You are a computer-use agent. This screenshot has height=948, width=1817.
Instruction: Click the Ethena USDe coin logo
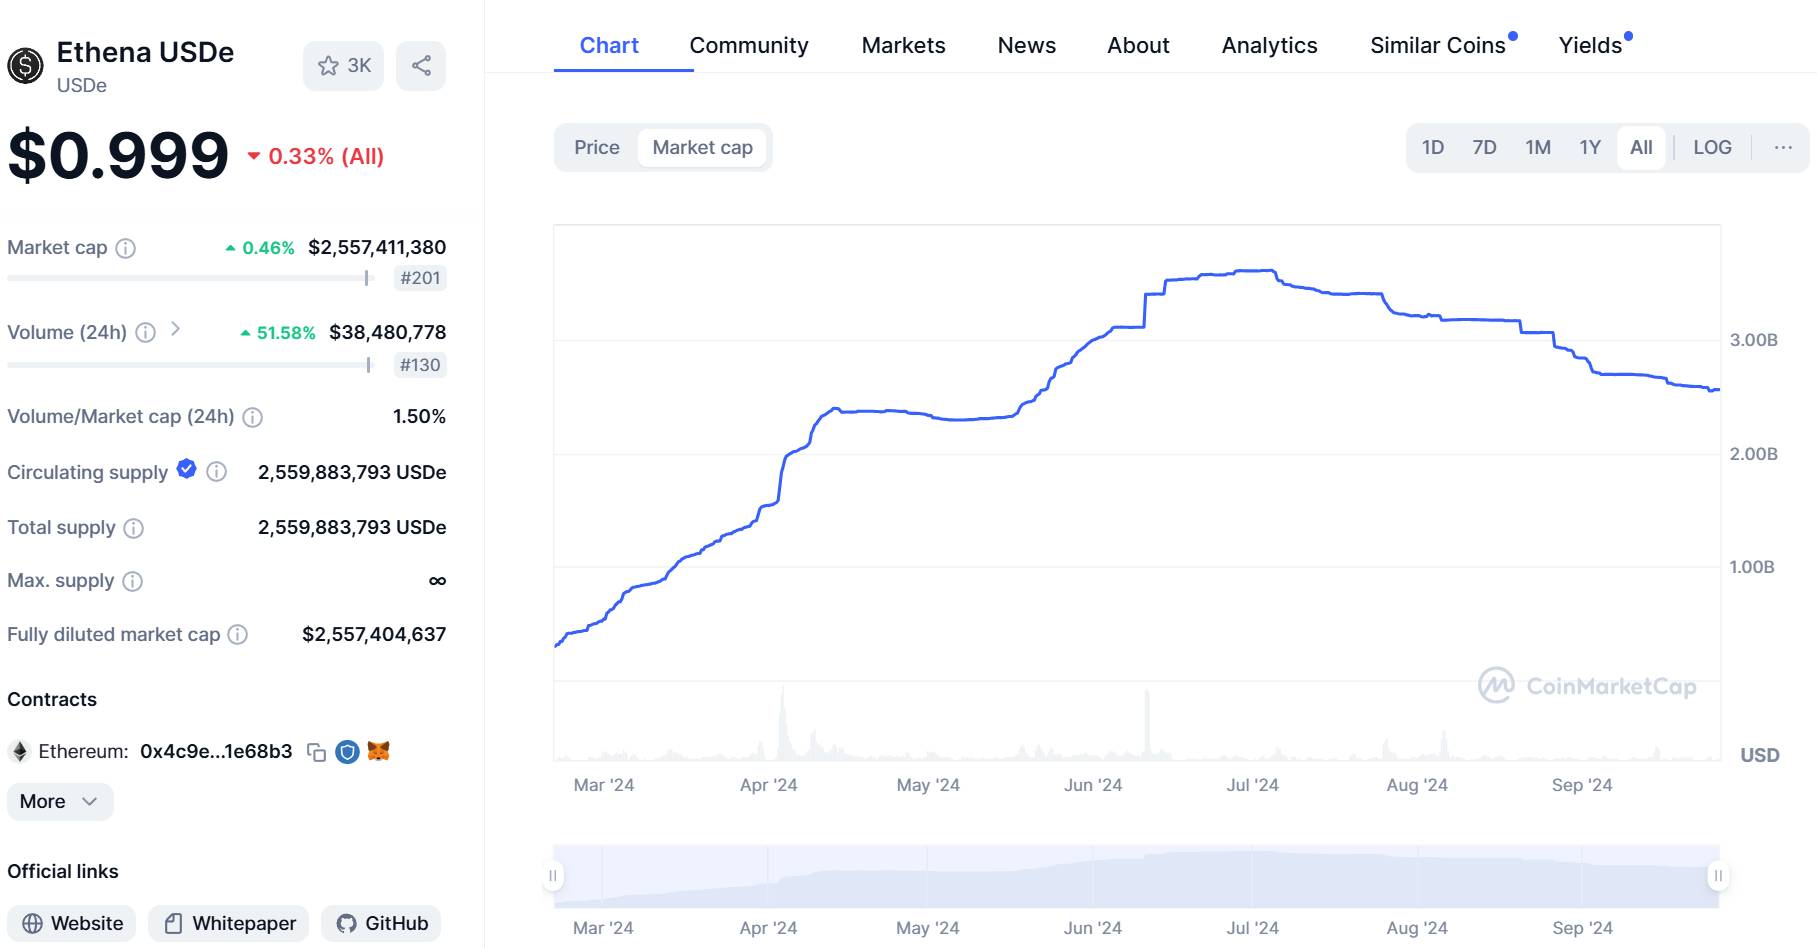pyautogui.click(x=25, y=66)
